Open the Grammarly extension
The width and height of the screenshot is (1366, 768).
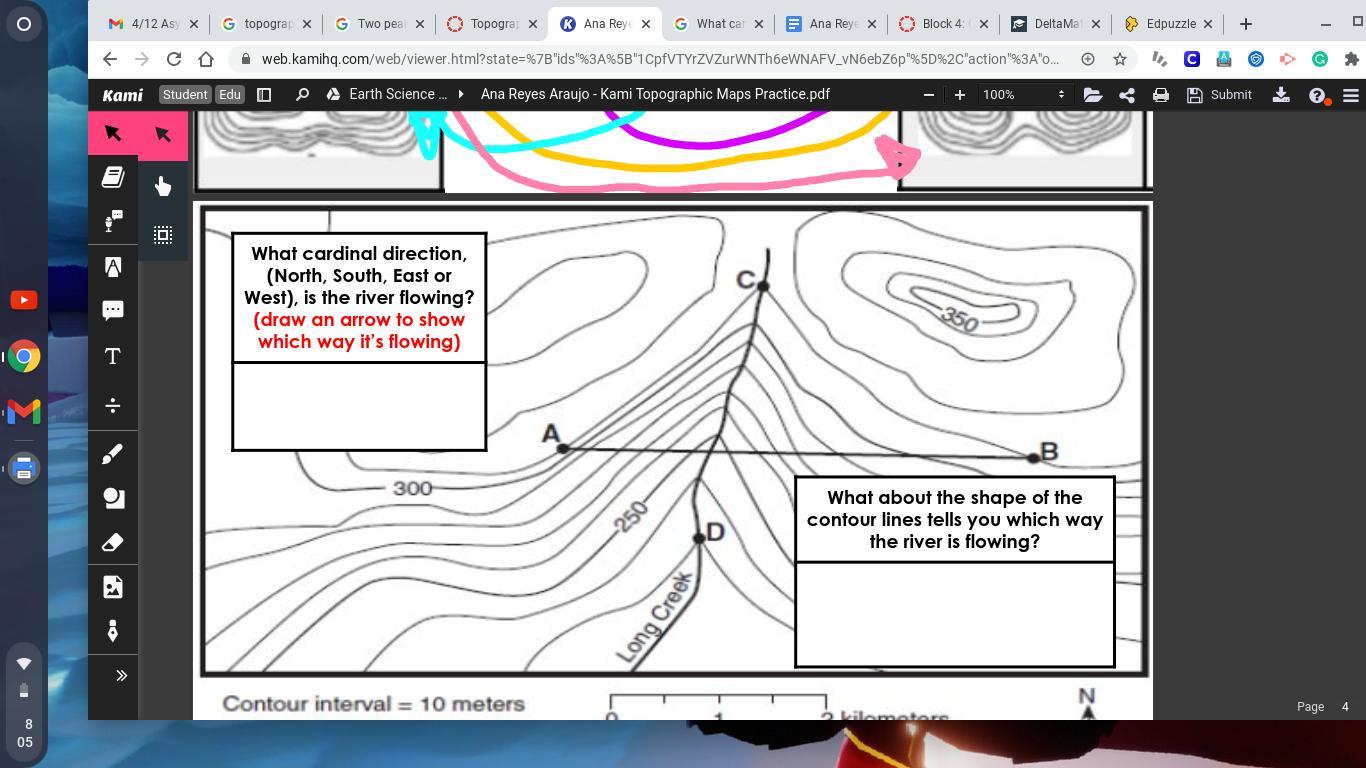pyautogui.click(x=1320, y=59)
